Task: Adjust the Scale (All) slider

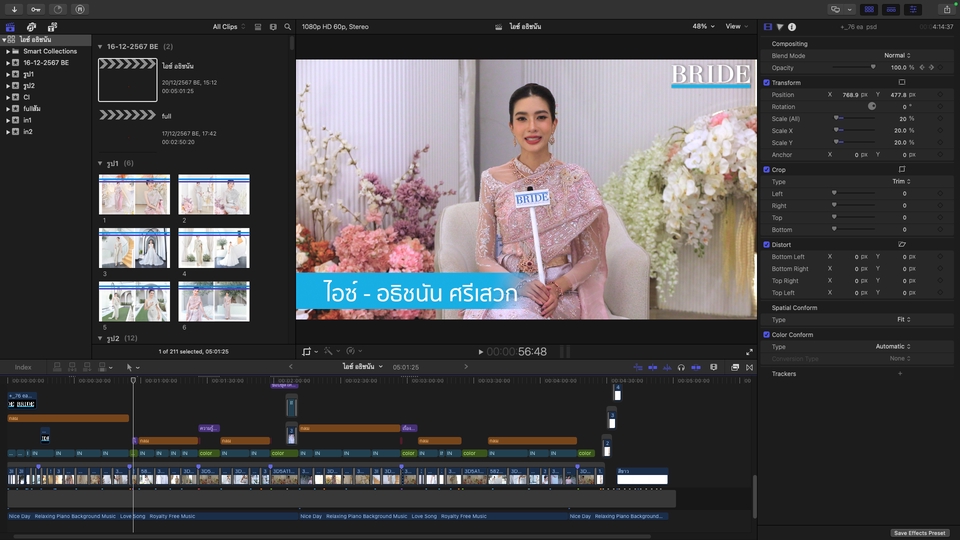Action: [853, 118]
